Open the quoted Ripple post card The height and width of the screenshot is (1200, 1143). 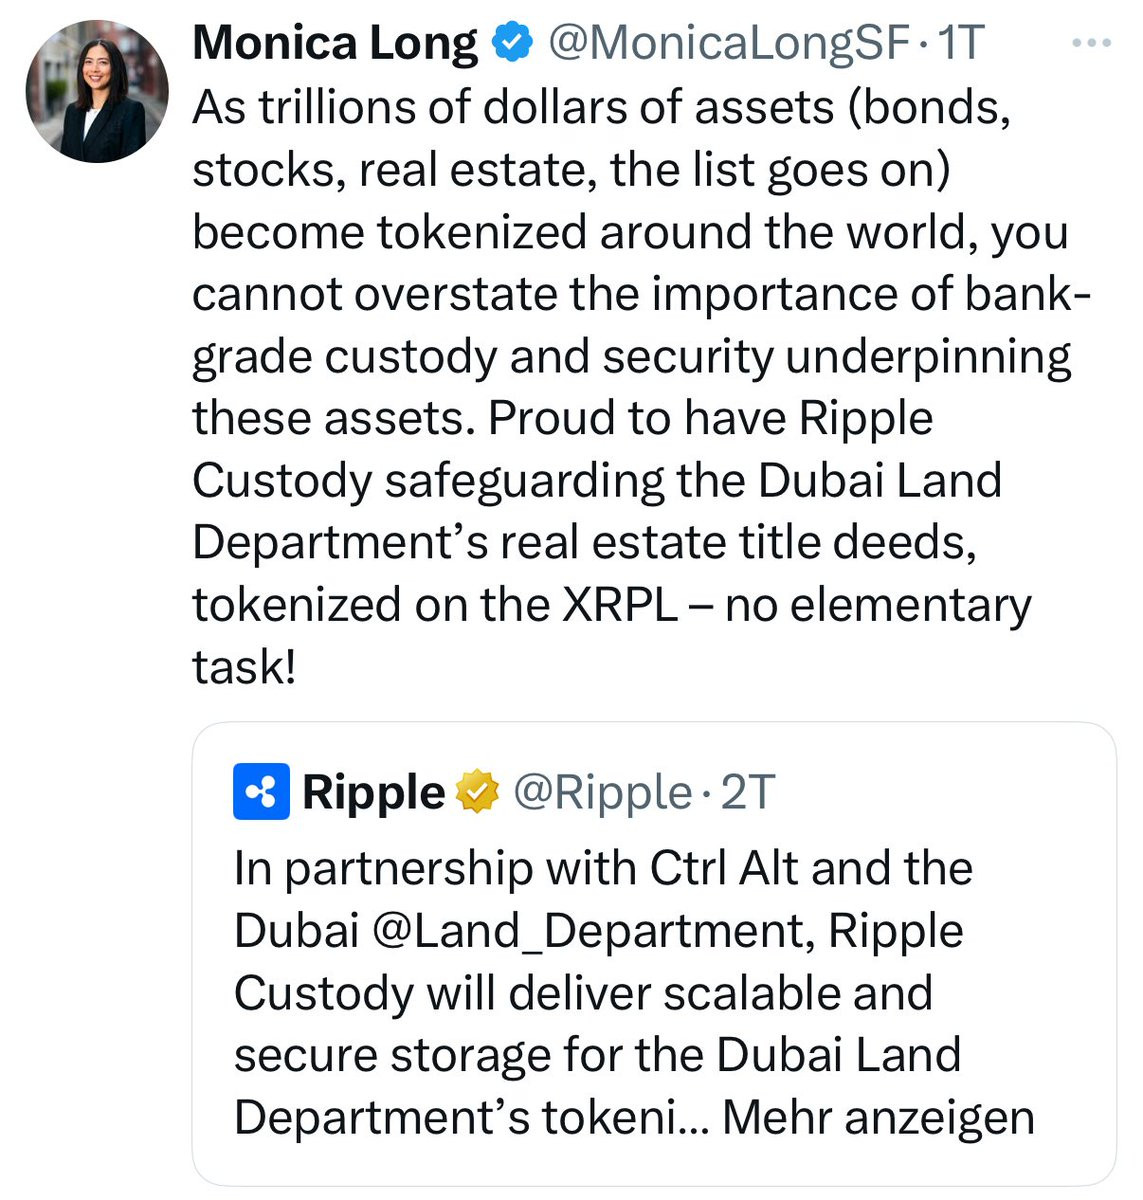[x=654, y=954]
